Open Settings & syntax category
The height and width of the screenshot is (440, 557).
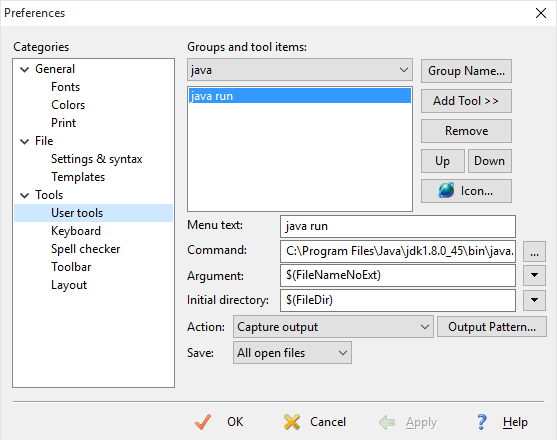pos(96,159)
